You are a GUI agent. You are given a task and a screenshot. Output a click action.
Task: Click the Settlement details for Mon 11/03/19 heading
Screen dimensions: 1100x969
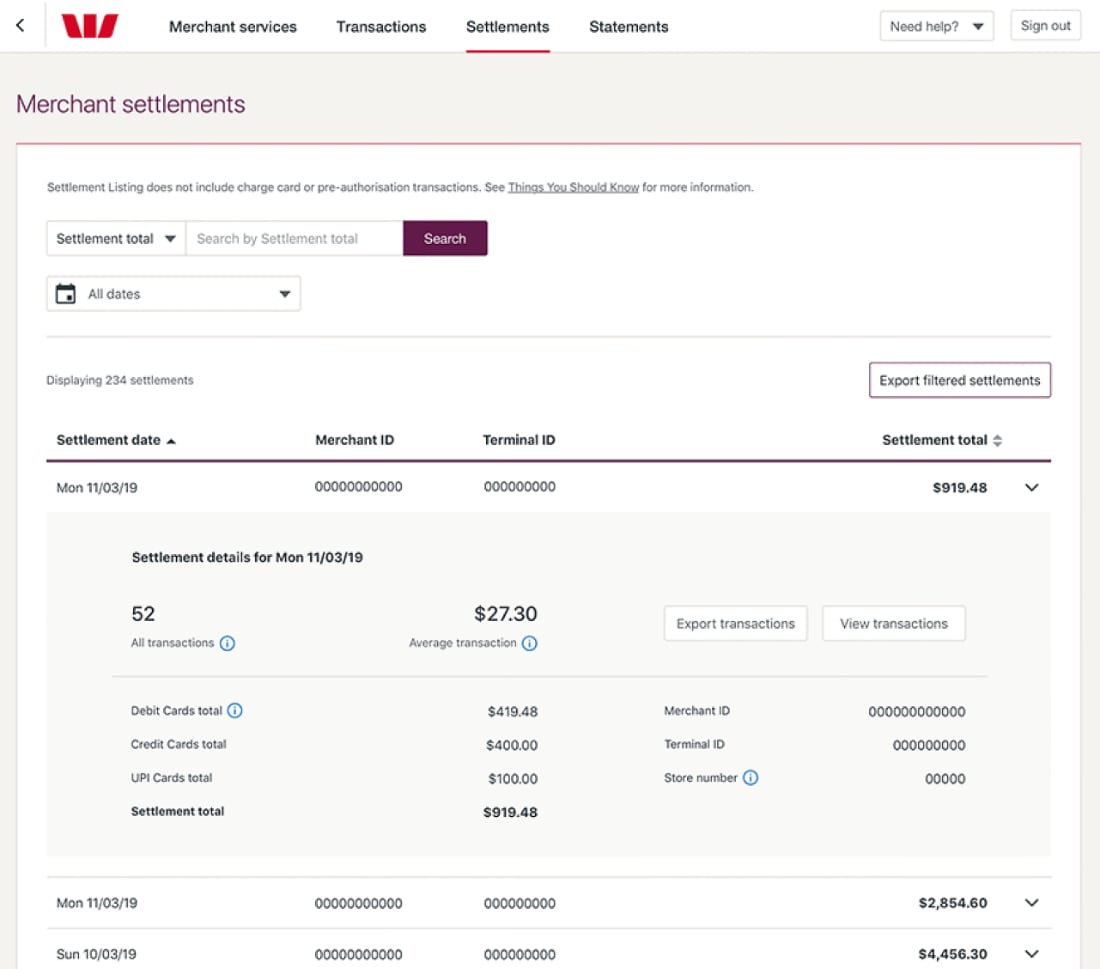(247, 557)
